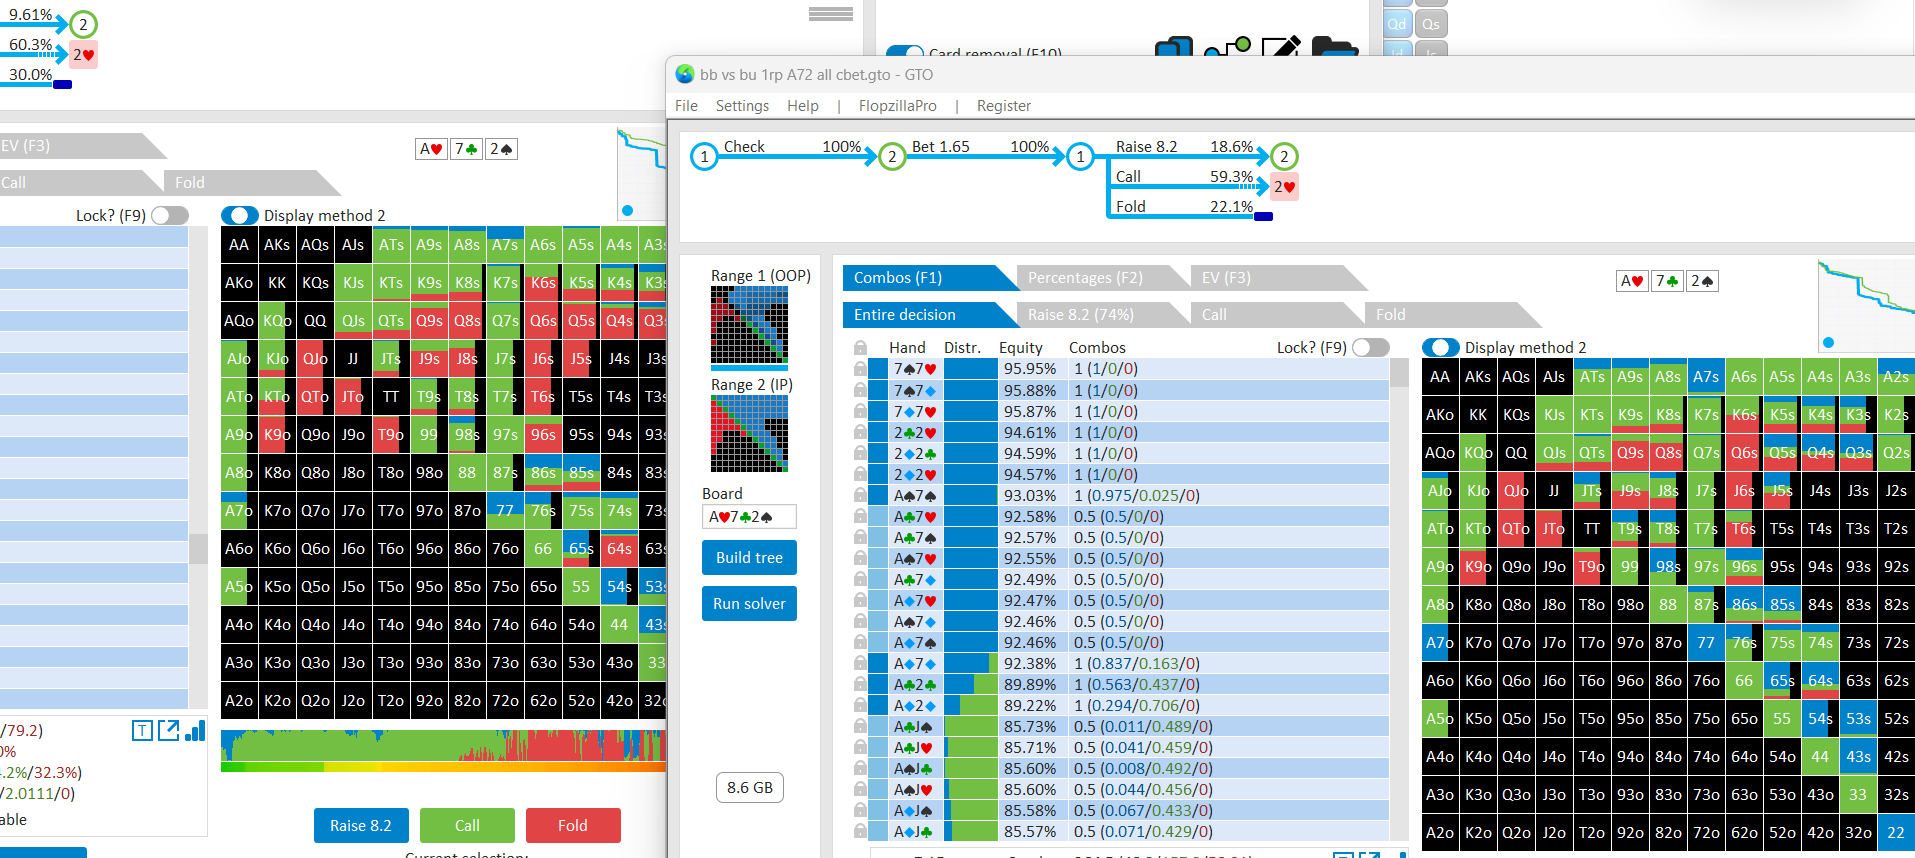Open the File menu
The width and height of the screenshot is (1915, 858).
coord(686,106)
